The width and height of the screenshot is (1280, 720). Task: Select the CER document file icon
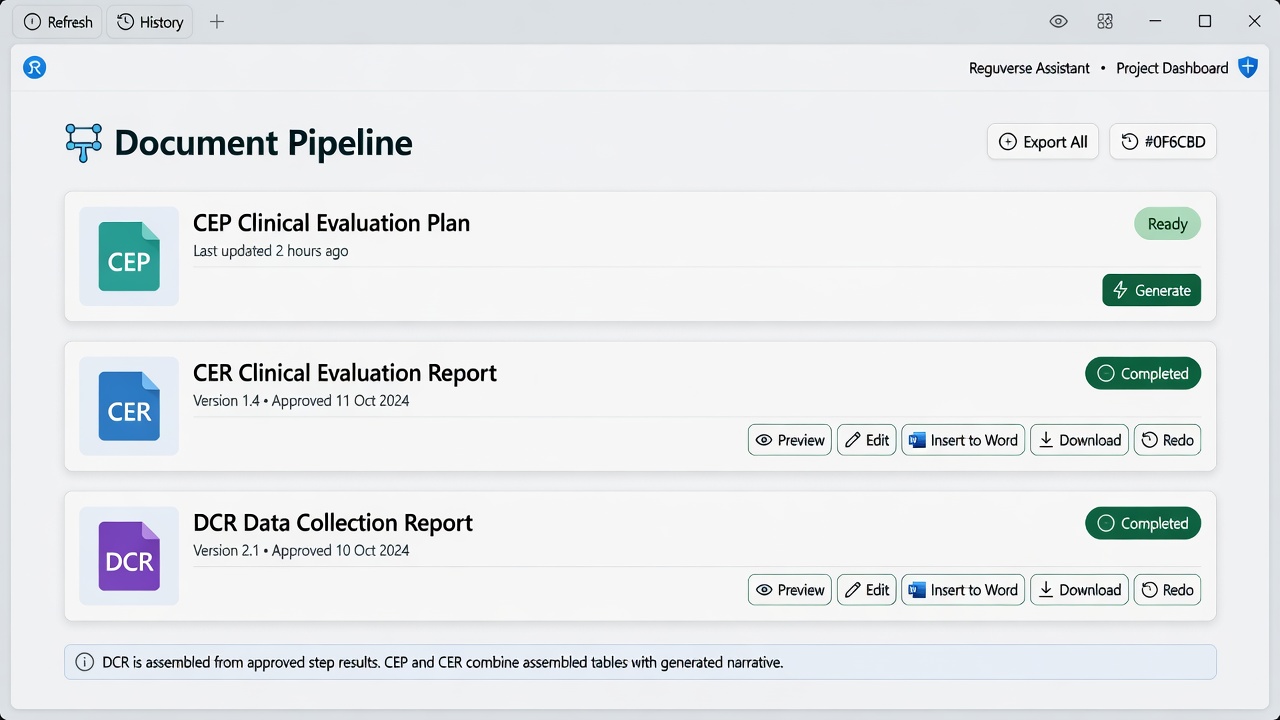[x=129, y=406]
